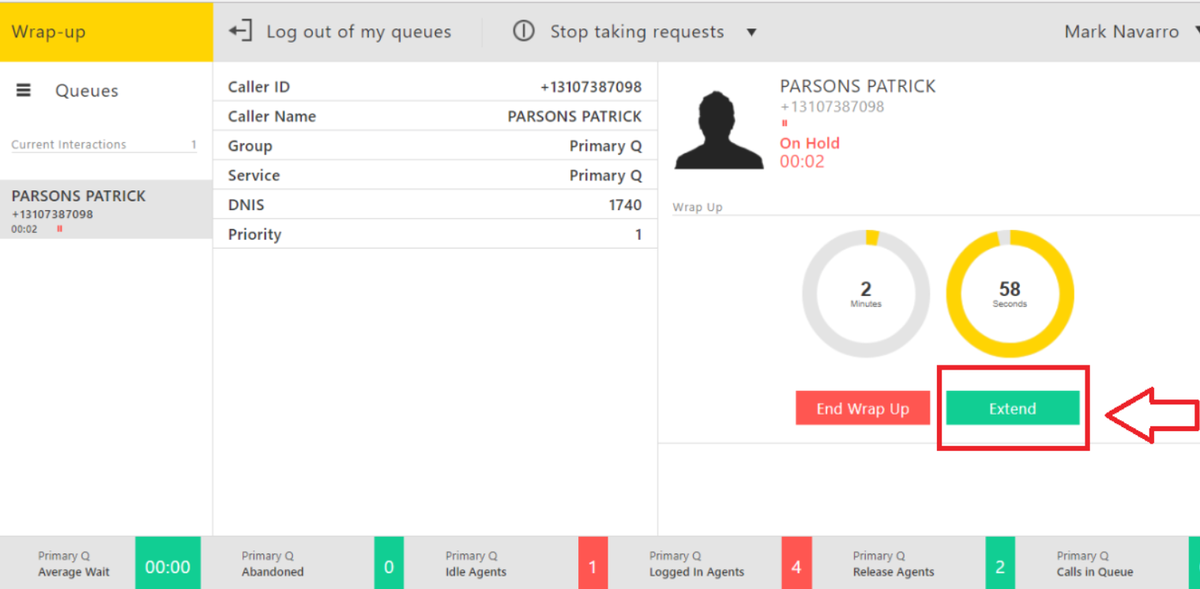Expand the Stop taking requests dropdown arrow
This screenshot has height=589, width=1200.
pos(751,32)
